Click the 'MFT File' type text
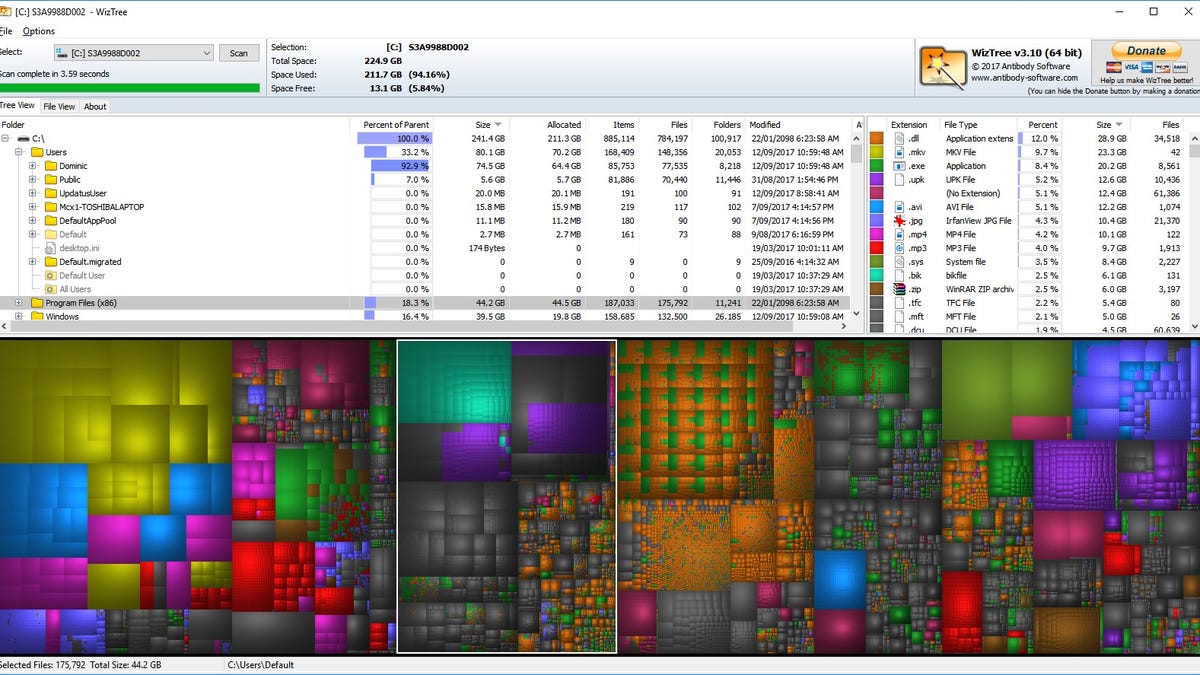The image size is (1200, 675). coord(963,316)
